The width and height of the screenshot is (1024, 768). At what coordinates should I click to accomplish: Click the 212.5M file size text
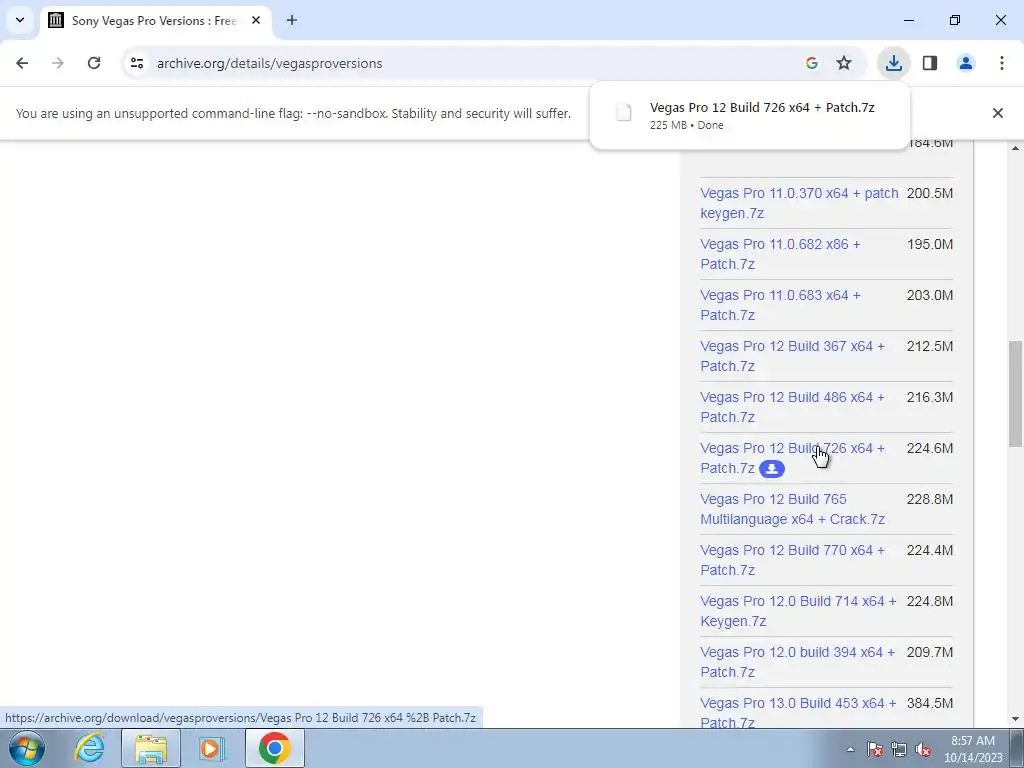(x=930, y=346)
